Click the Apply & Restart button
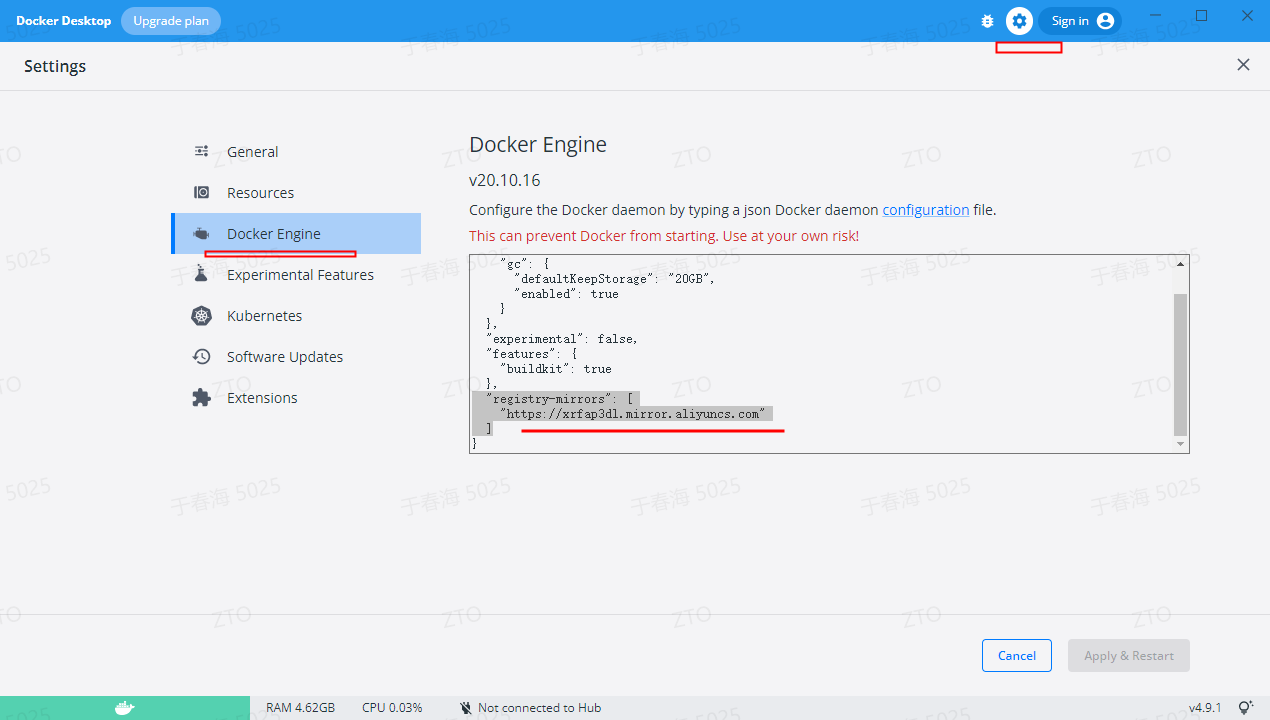Screen dimensions: 1270x720 click(x=1129, y=655)
